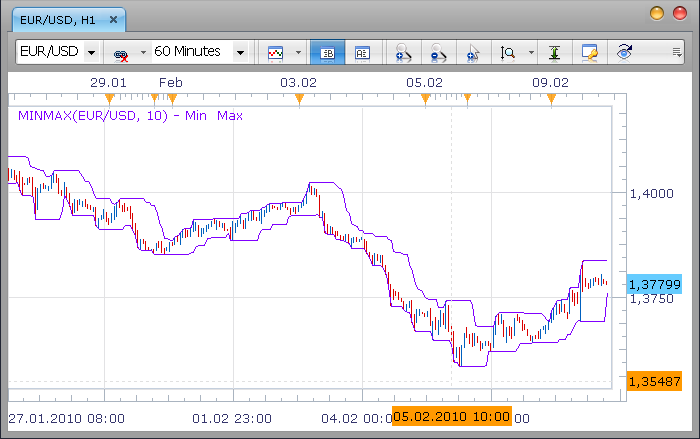Toggle the Bid price display button

point(327,53)
